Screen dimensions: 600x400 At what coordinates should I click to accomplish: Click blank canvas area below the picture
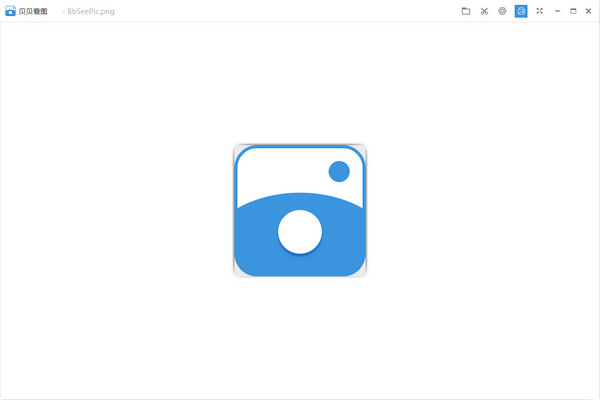point(300,340)
